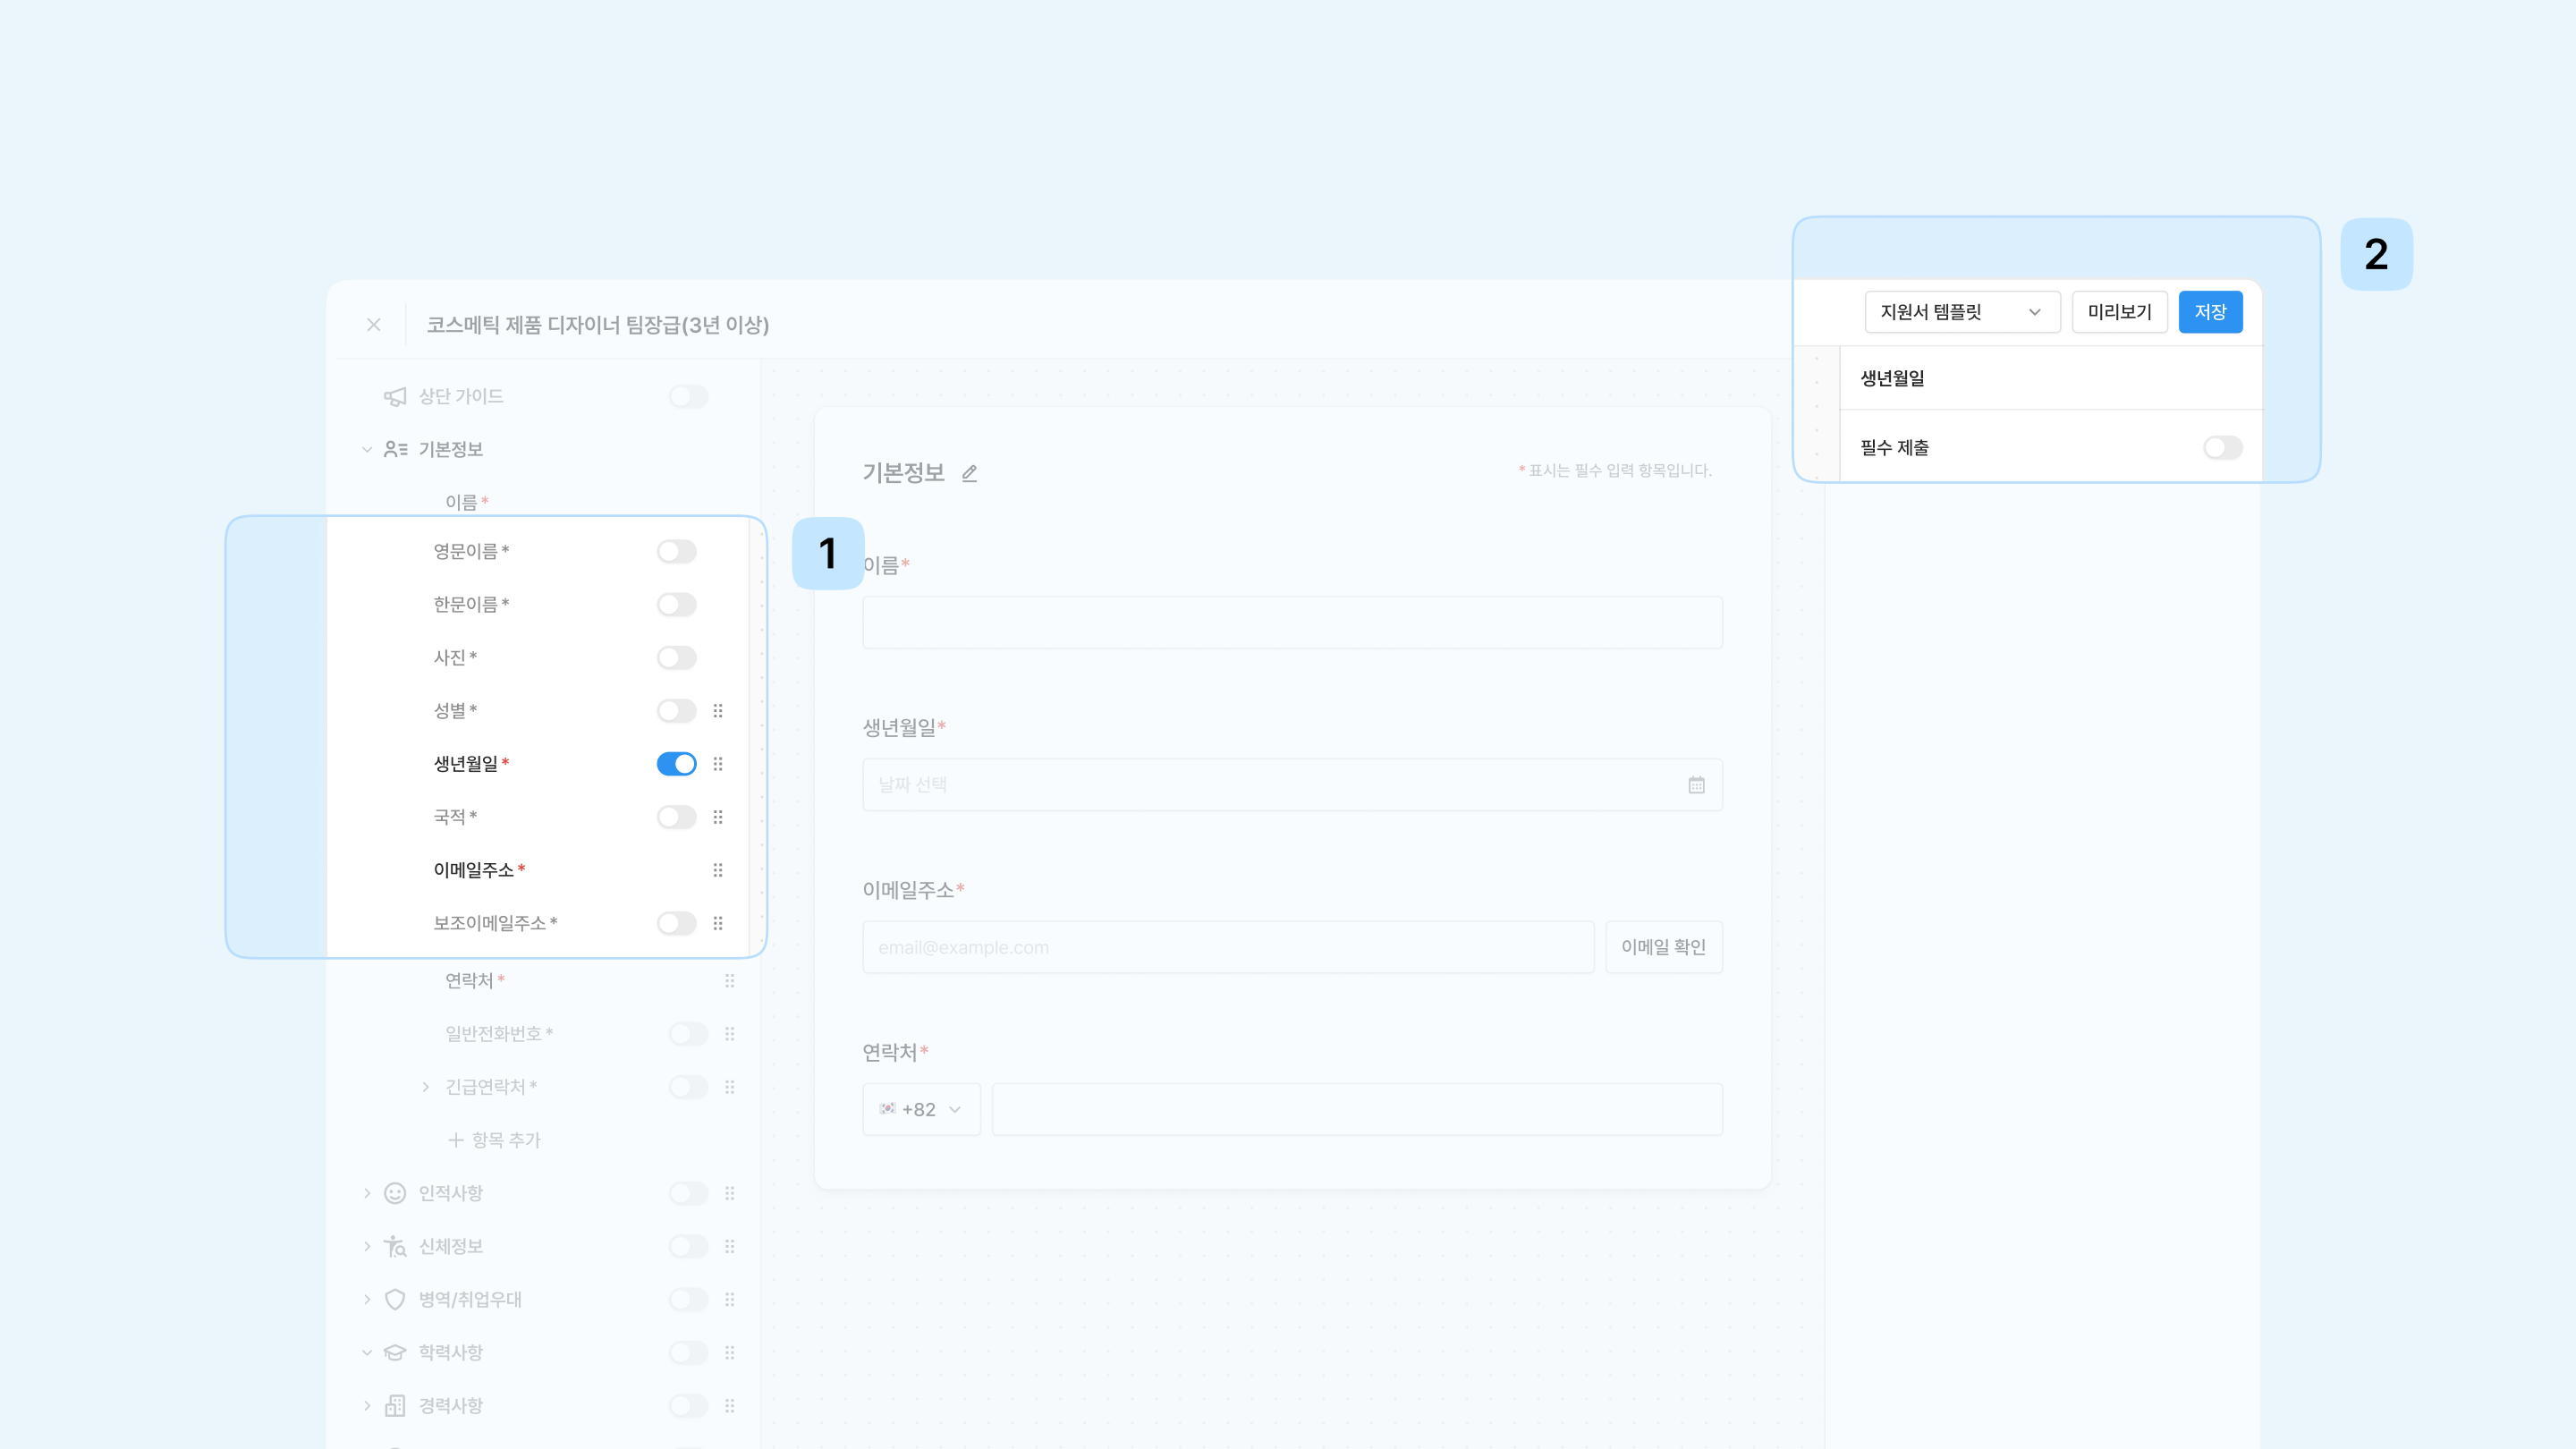
Task: Click the body icon beside 신체정보
Action: click(x=395, y=1246)
